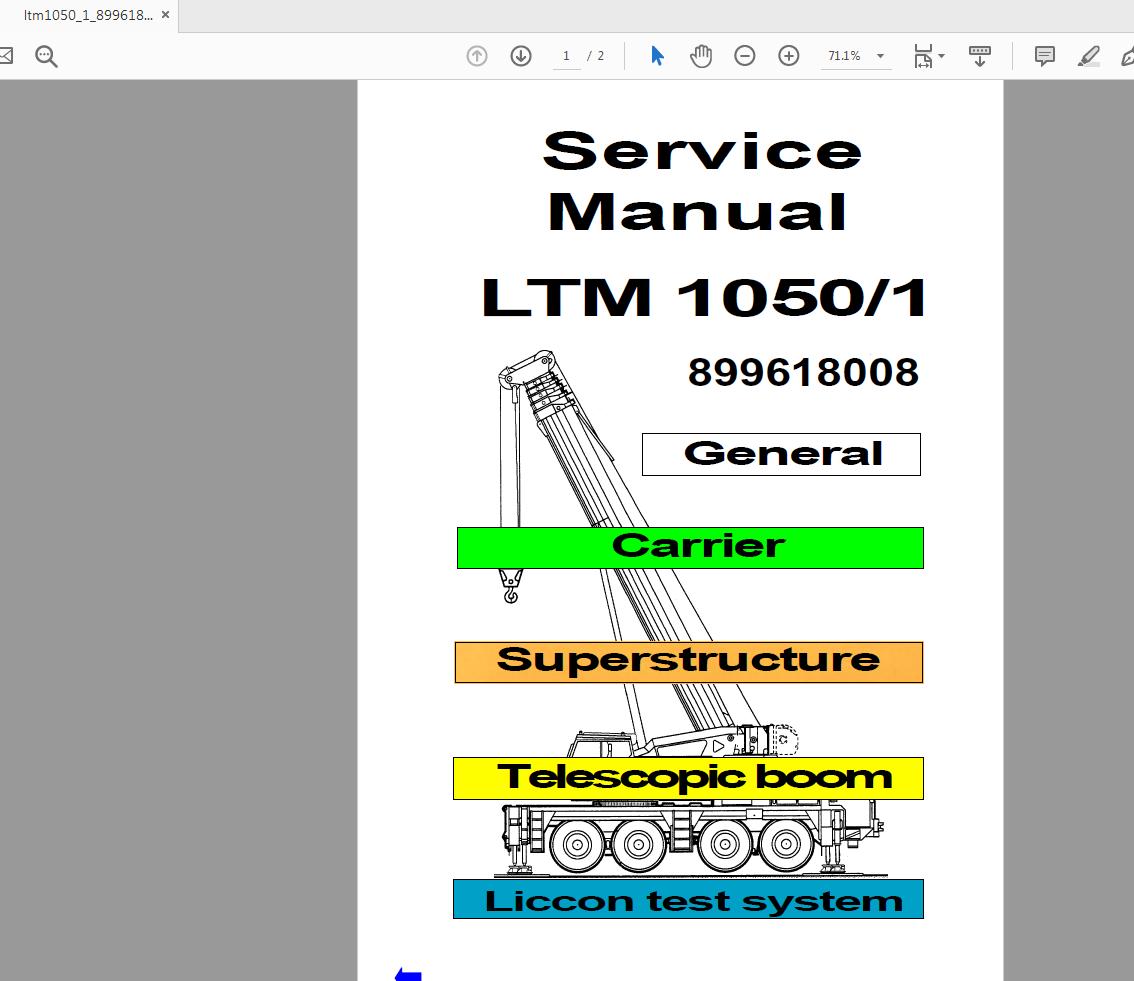
Task: Click the LTM 1050/1 heading
Action: click(704, 297)
